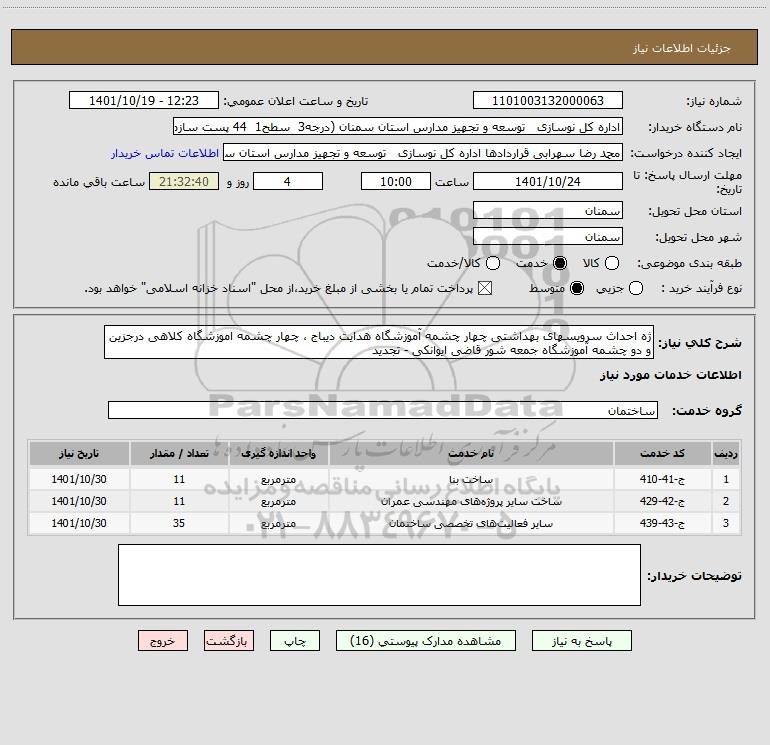Click service code ج-41-410
This screenshot has width=770, height=745.
662,479
